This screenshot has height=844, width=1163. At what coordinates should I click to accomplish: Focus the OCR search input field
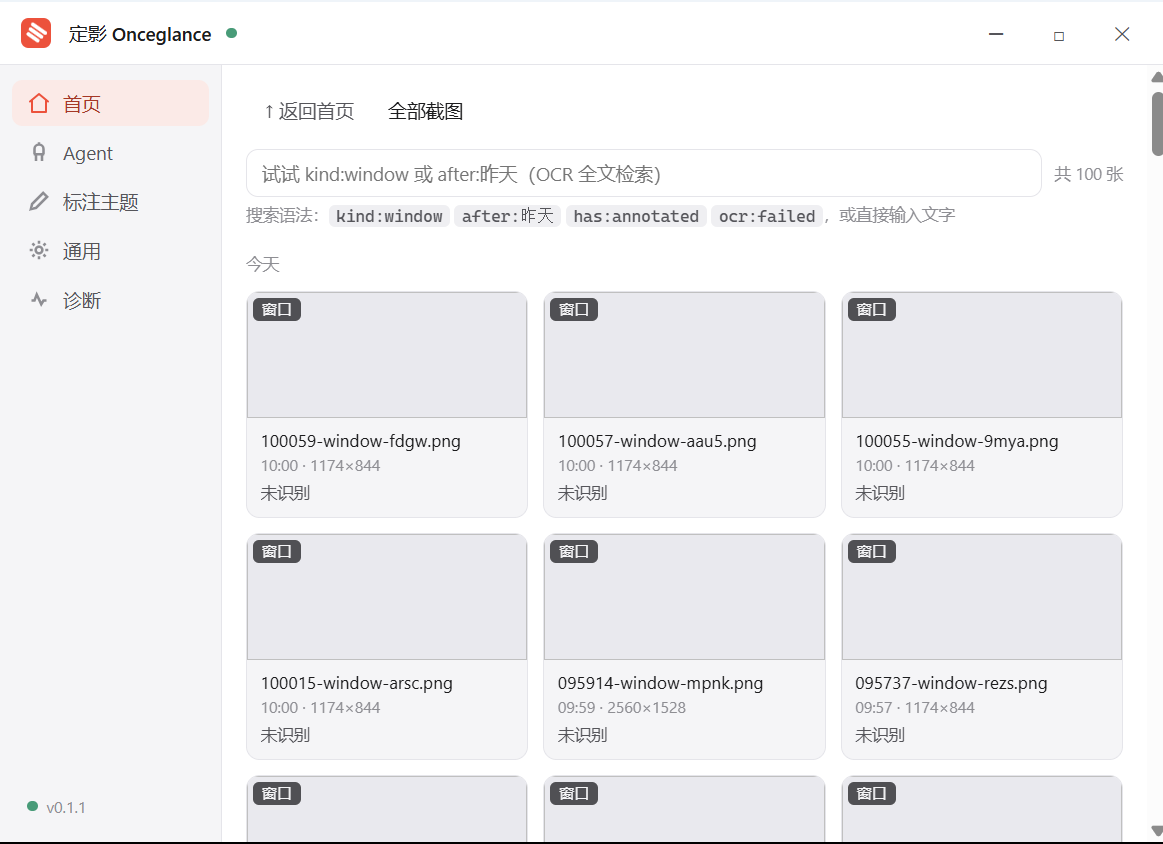point(644,174)
